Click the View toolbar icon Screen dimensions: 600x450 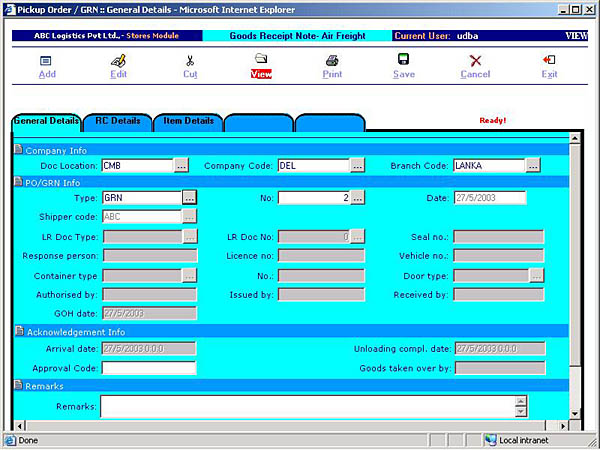click(261, 60)
